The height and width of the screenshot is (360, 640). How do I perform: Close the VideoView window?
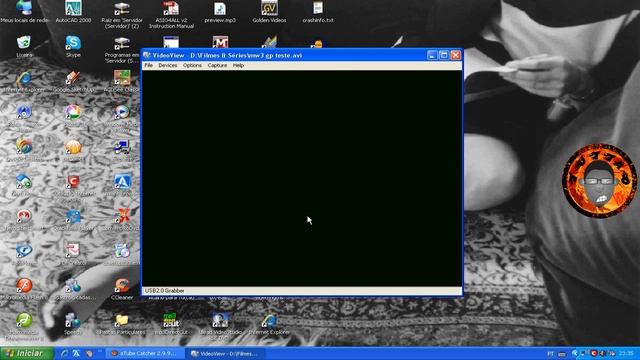pos(456,55)
